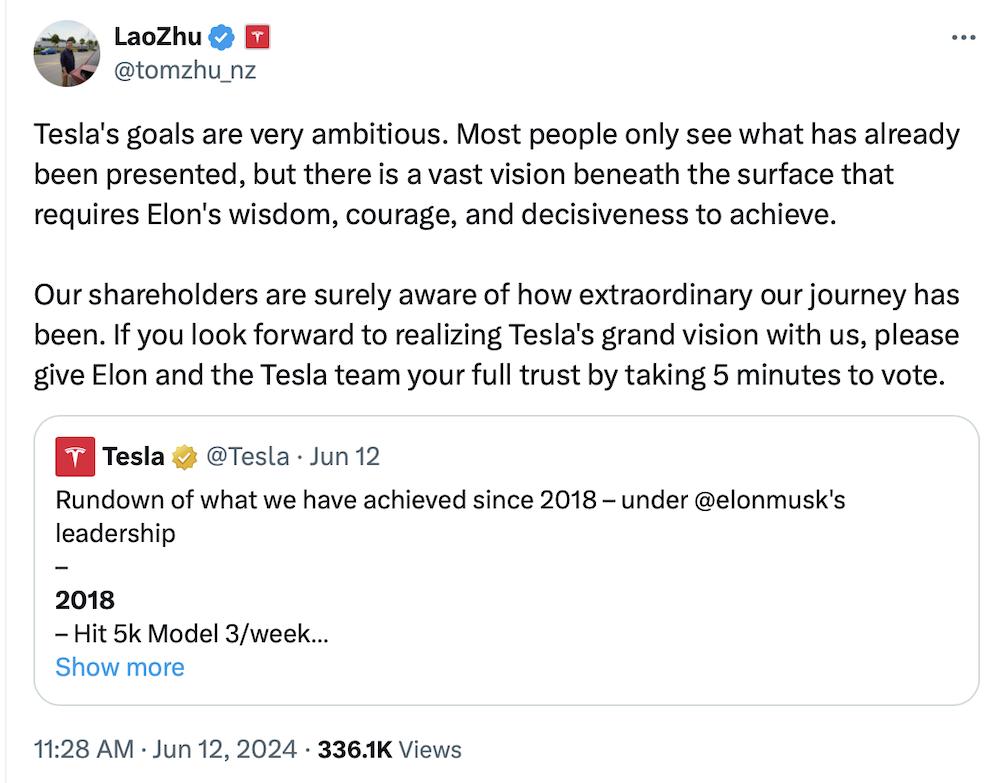Click the Hit 5k Model 3/week line

(190, 633)
